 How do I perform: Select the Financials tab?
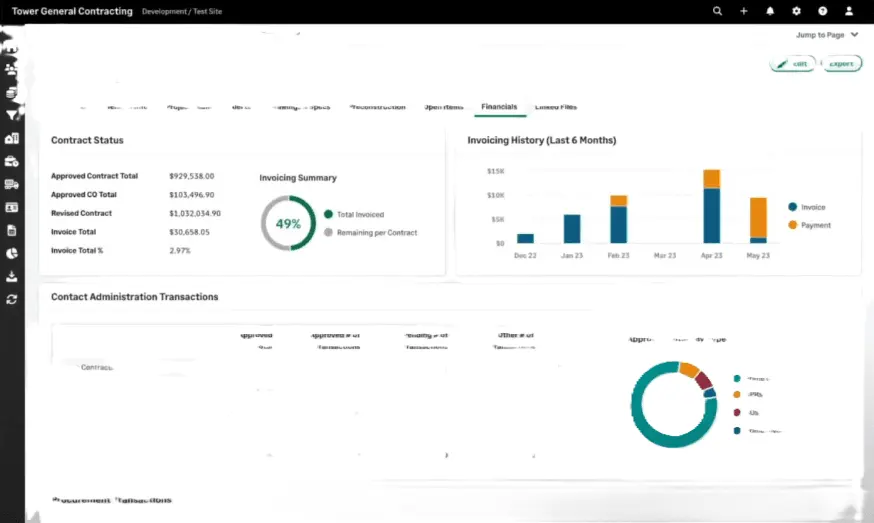[499, 106]
